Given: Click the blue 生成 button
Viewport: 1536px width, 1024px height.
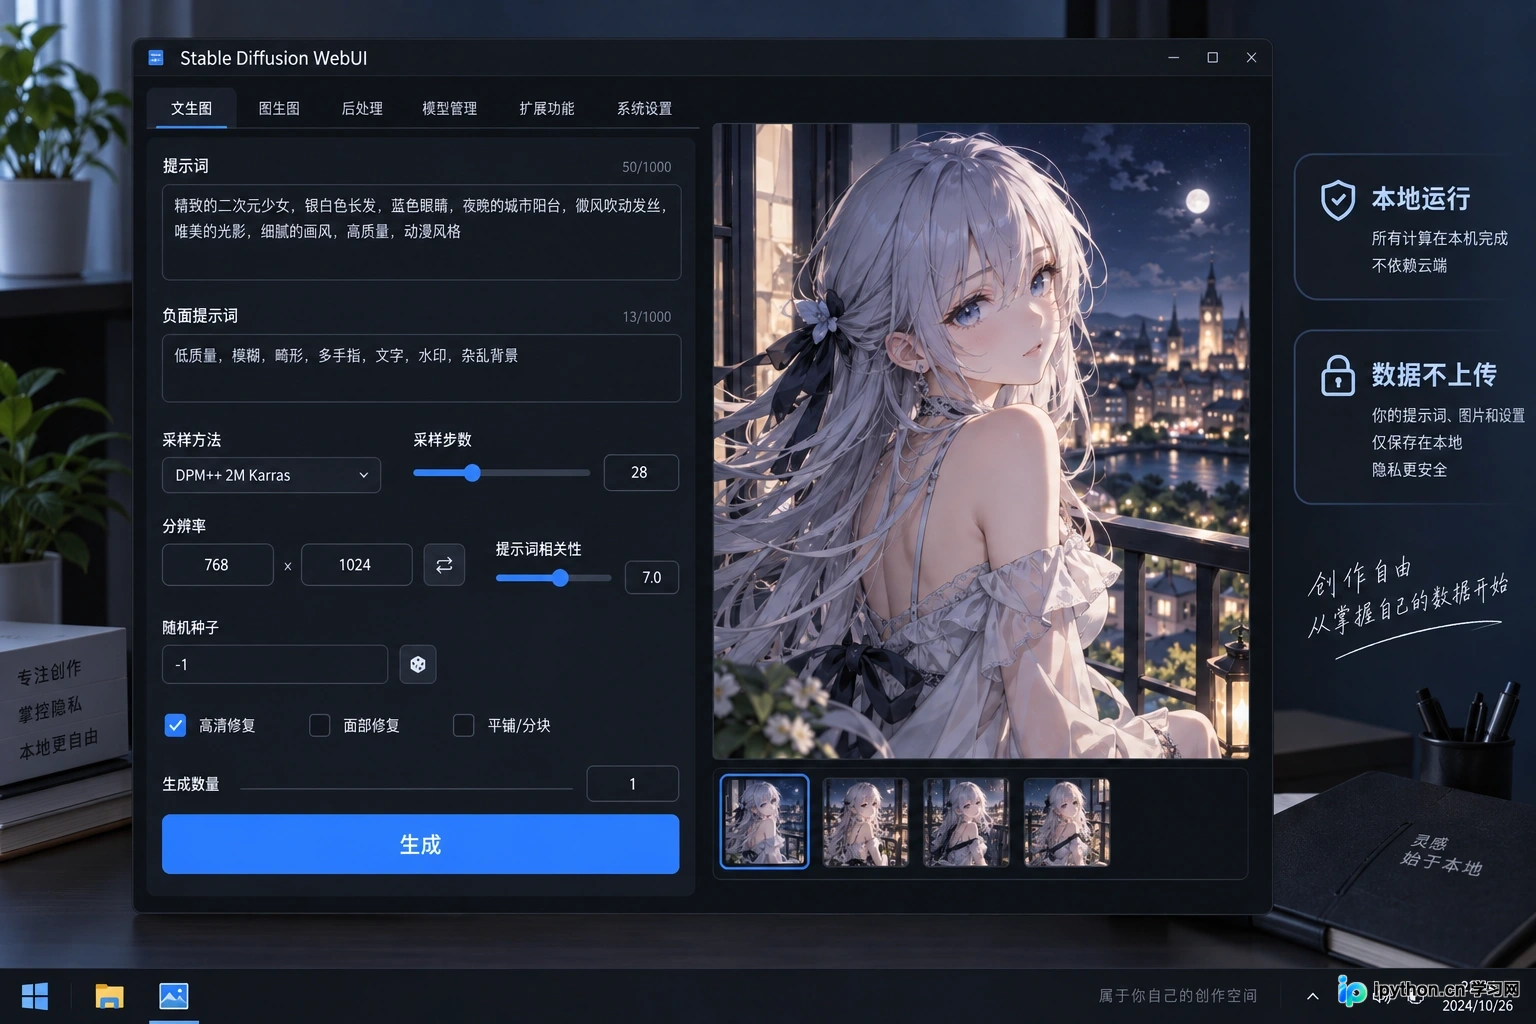Looking at the screenshot, I should coord(420,844).
